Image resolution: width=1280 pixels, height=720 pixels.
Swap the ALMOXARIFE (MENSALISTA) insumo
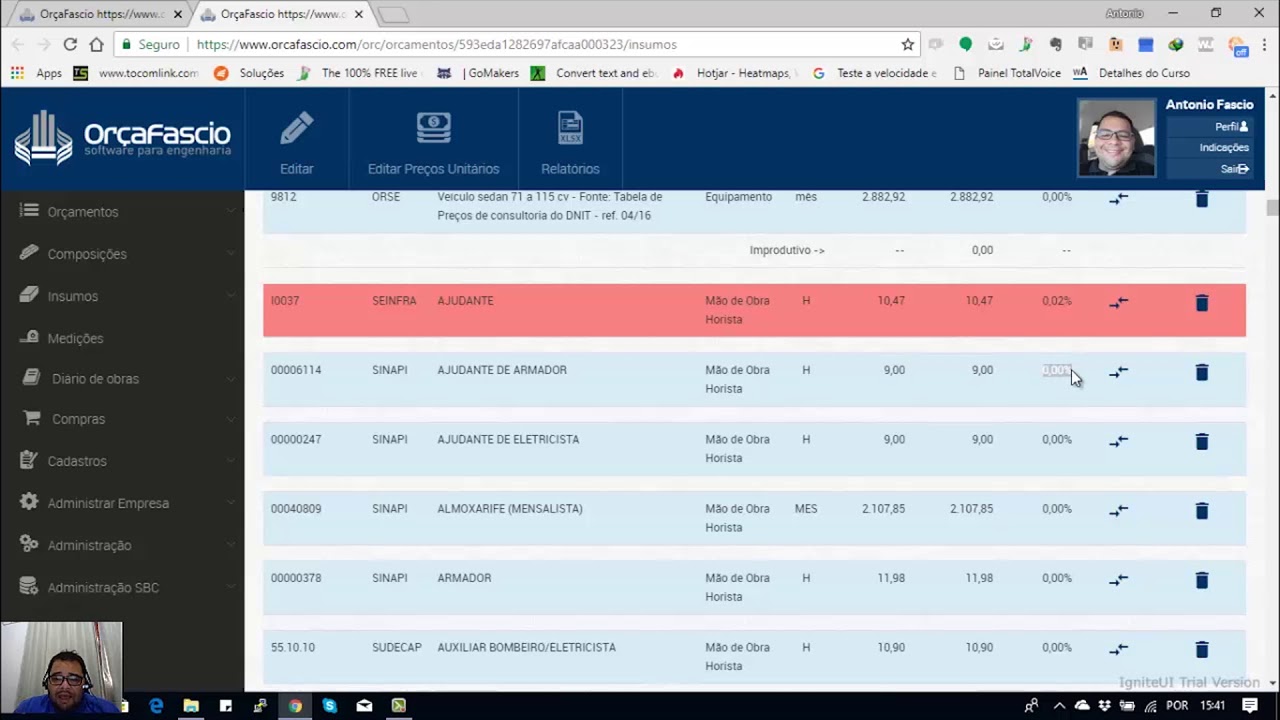click(1118, 510)
